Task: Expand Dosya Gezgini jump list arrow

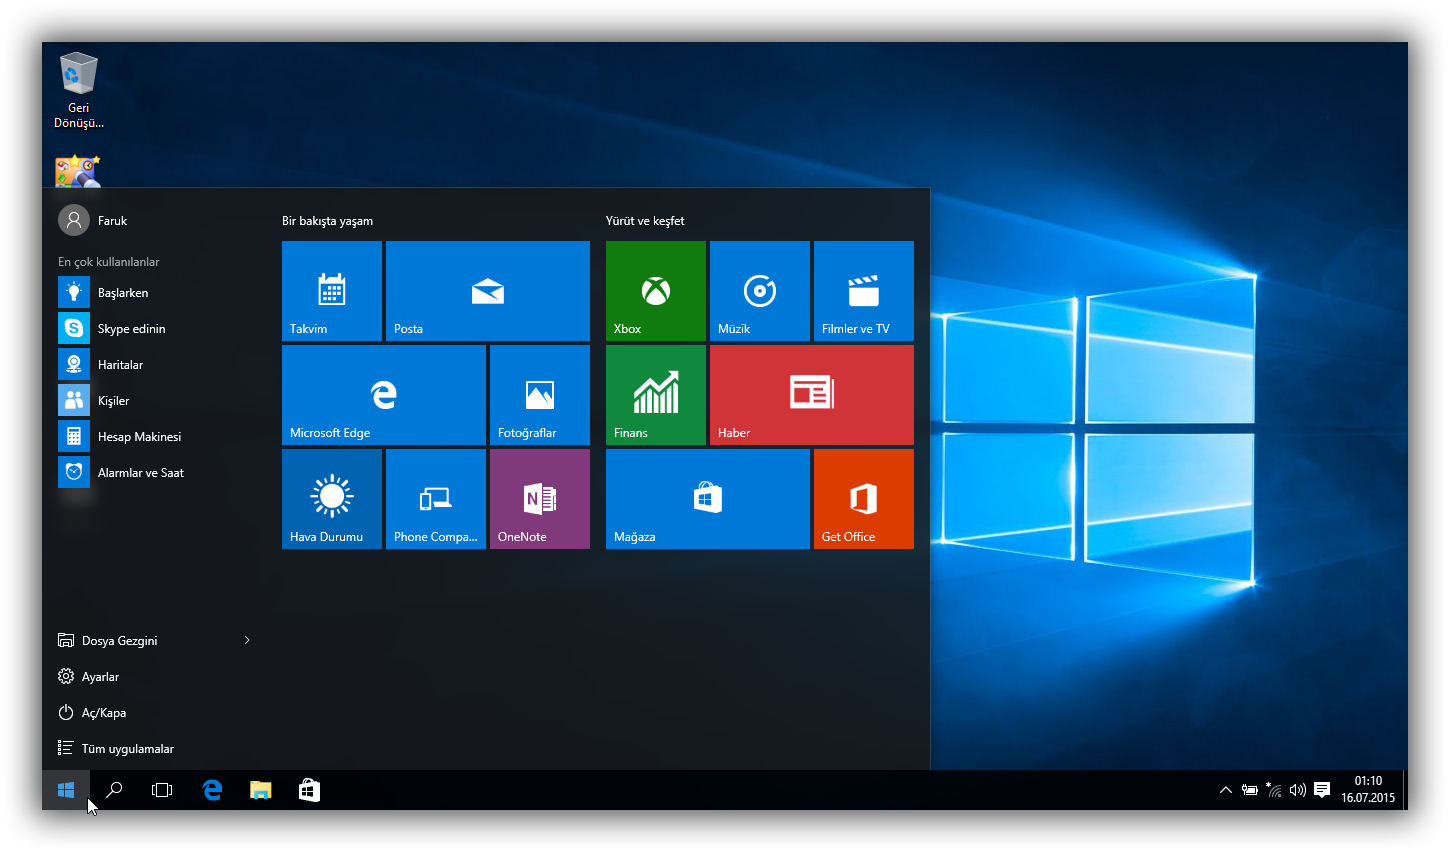Action: click(x=247, y=640)
